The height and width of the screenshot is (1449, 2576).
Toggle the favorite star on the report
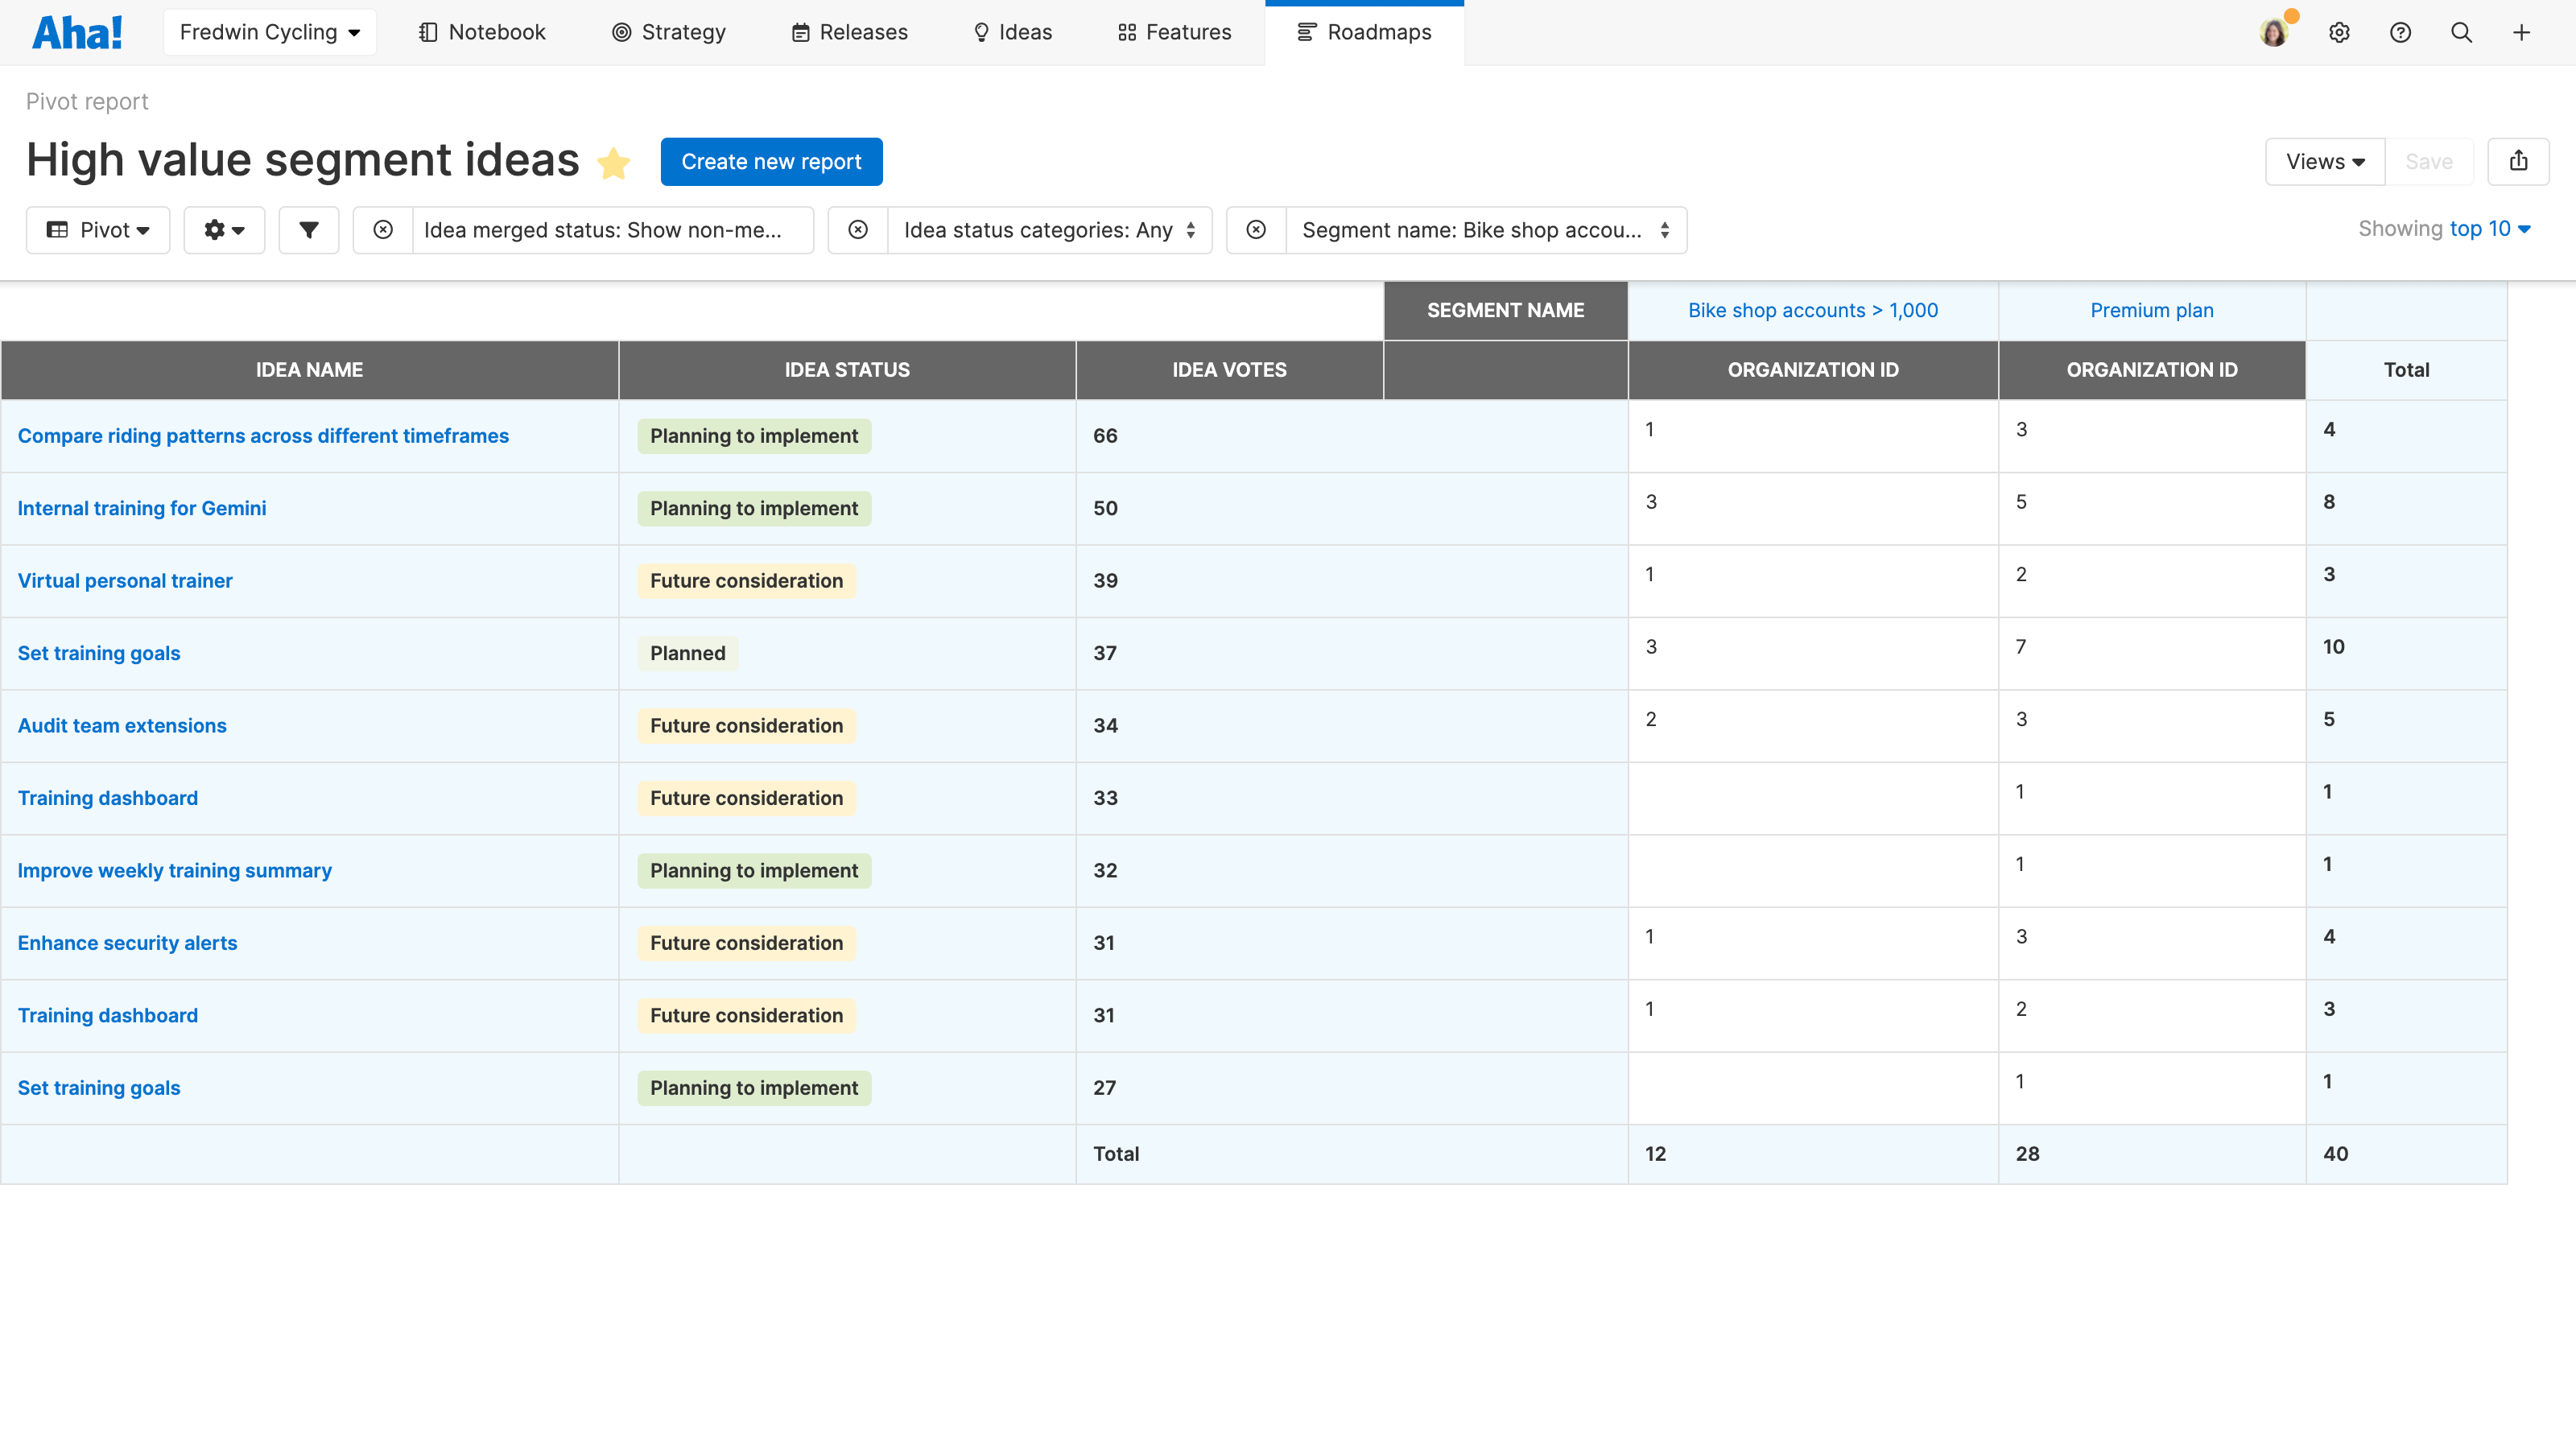pyautogui.click(x=613, y=162)
